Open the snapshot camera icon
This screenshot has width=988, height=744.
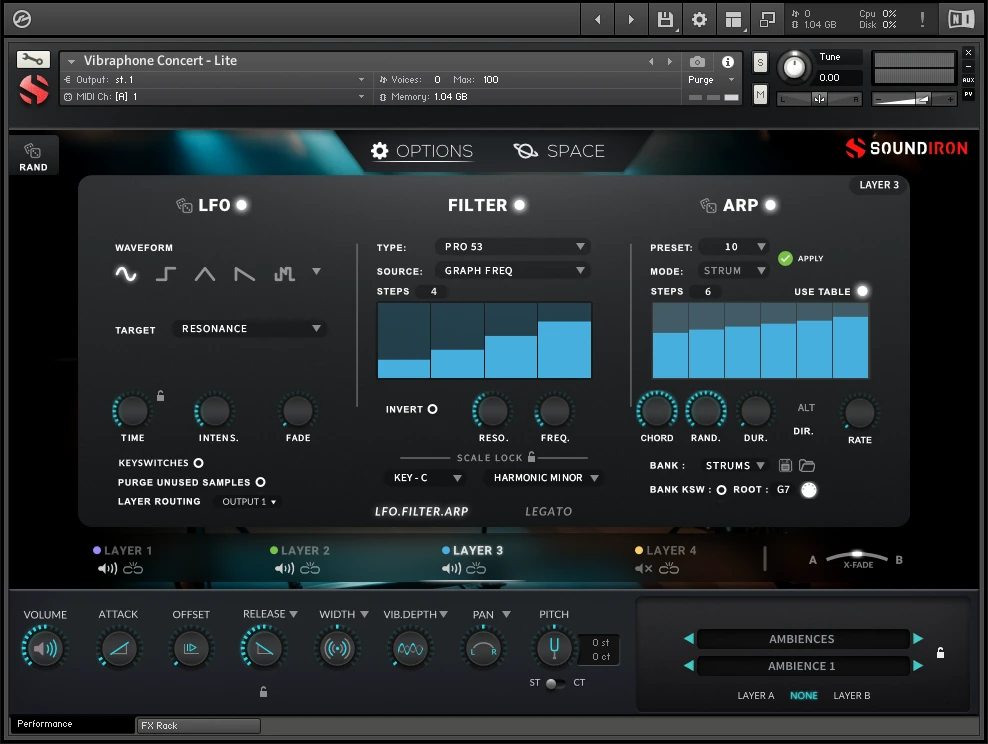(697, 61)
